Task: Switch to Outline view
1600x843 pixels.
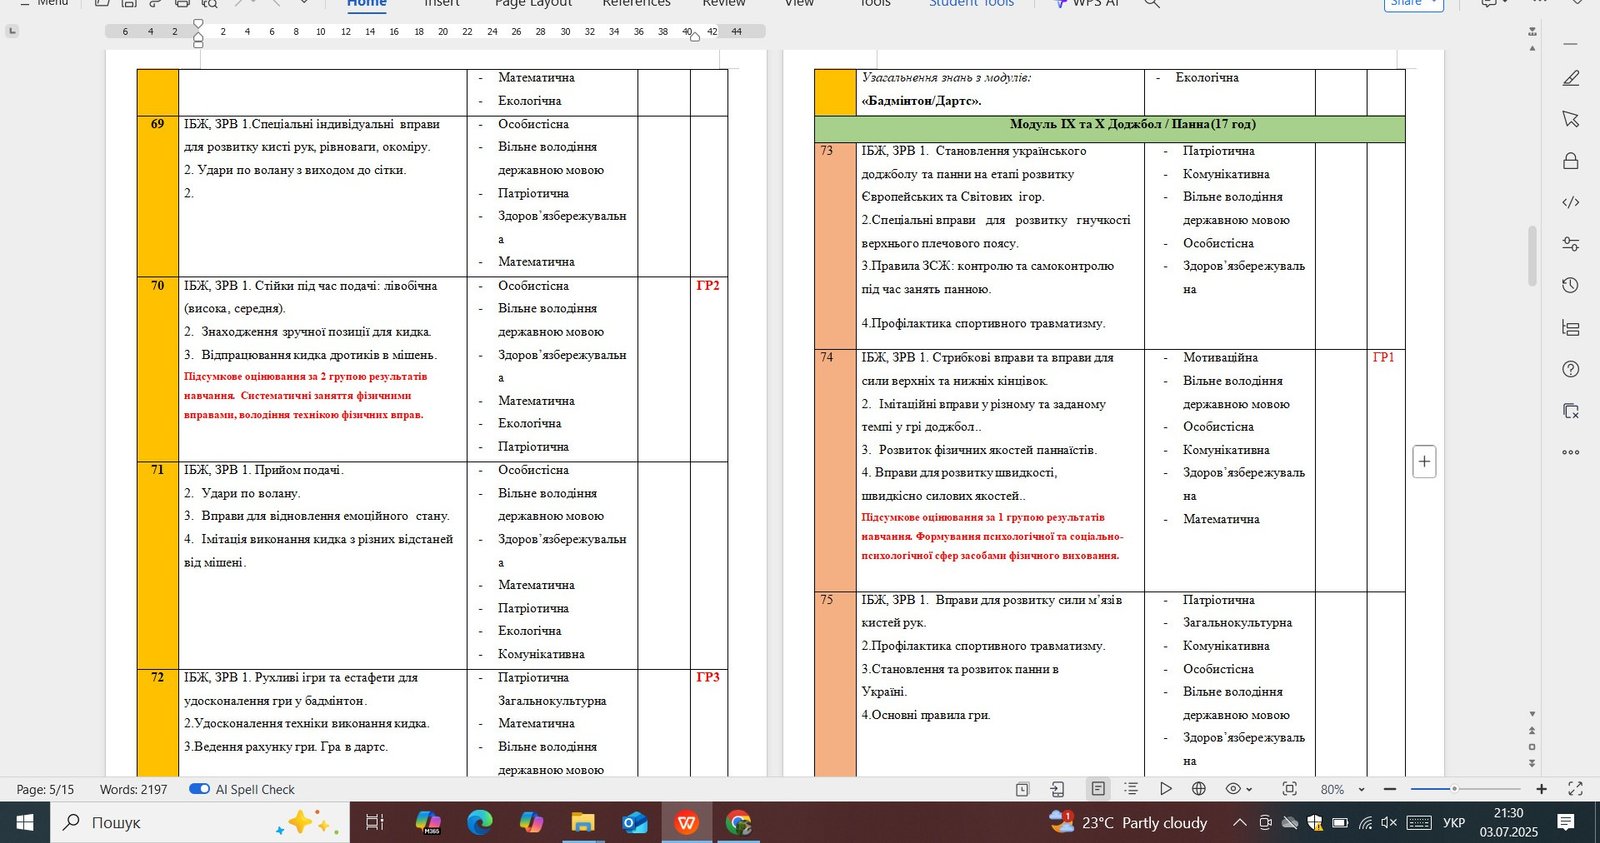Action: tap(1131, 789)
